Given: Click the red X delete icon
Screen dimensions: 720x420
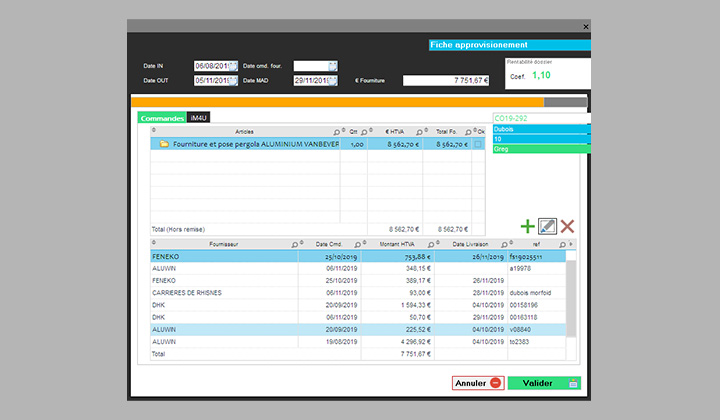Looking at the screenshot, I should [567, 227].
